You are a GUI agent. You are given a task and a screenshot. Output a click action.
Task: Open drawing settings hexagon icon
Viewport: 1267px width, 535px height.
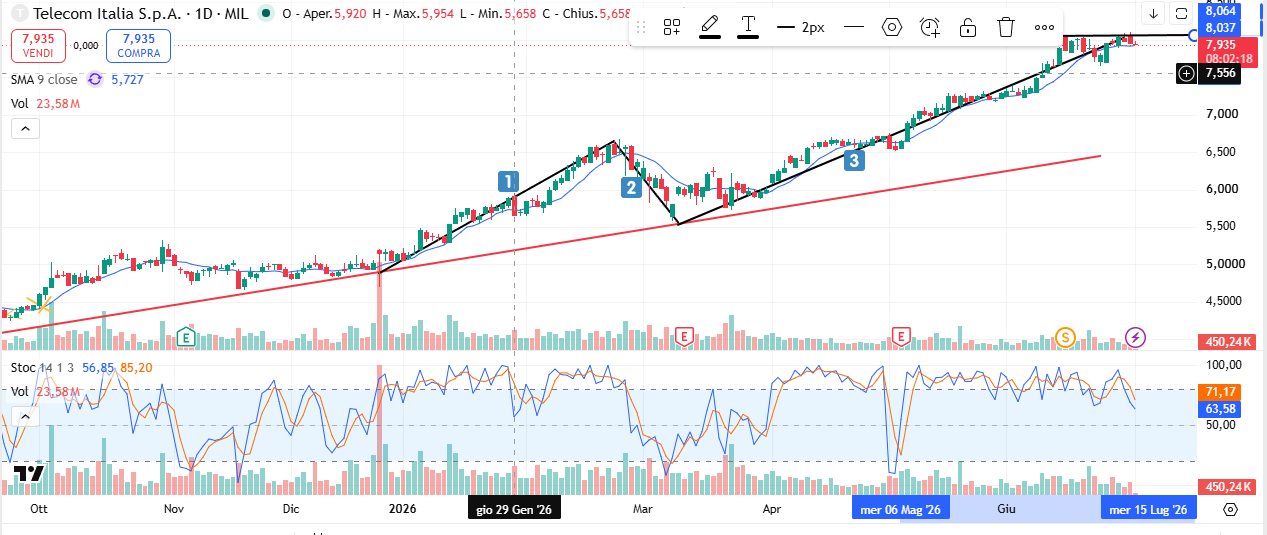[x=892, y=27]
